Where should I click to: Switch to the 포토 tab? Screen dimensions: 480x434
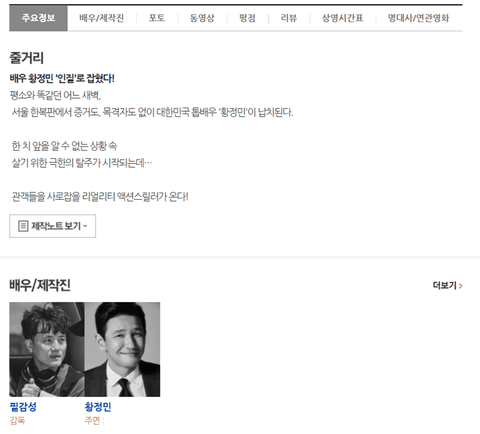coord(157,18)
